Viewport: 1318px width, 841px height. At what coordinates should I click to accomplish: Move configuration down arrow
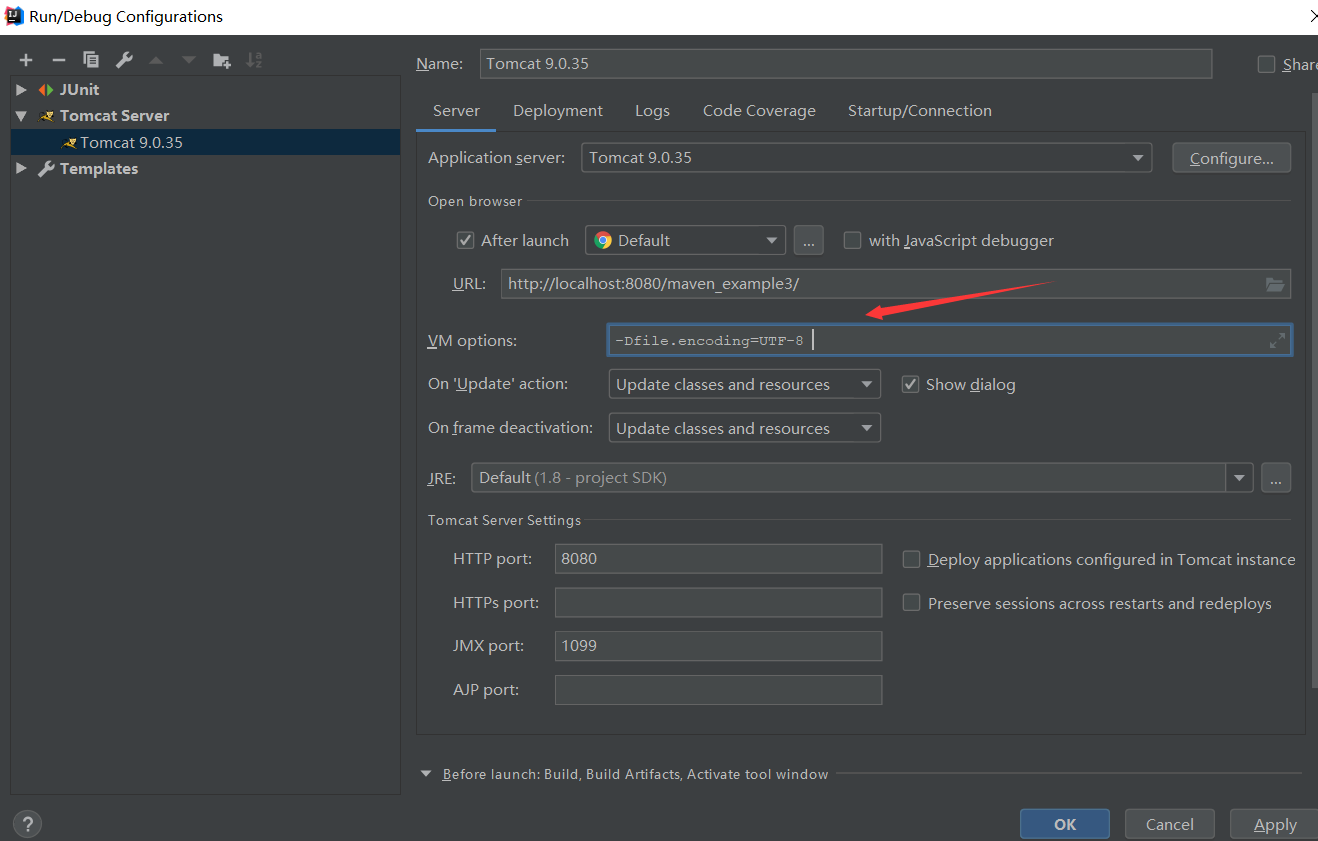[x=188, y=60]
